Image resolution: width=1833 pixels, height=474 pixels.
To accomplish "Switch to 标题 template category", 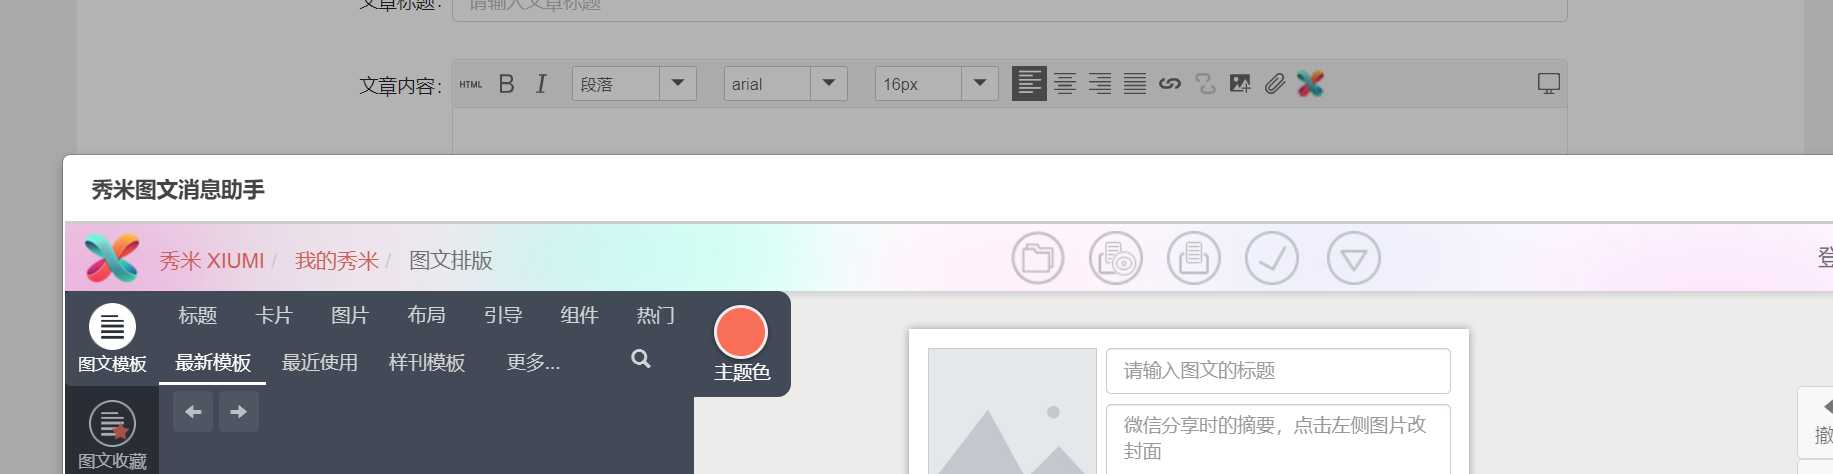I will pyautogui.click(x=197, y=315).
